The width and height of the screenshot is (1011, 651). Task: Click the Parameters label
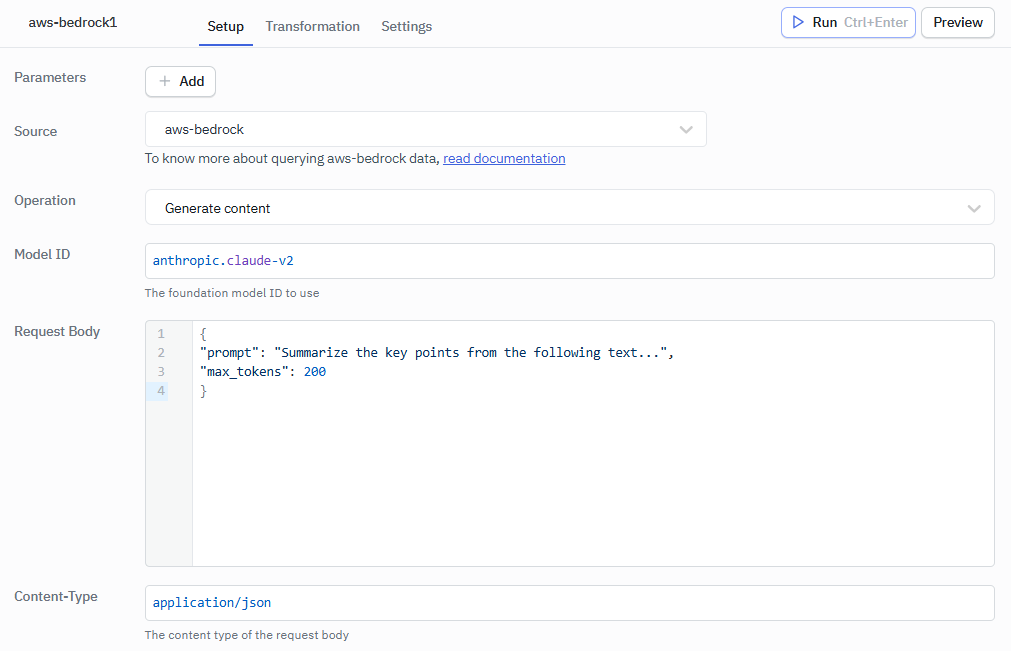point(50,77)
